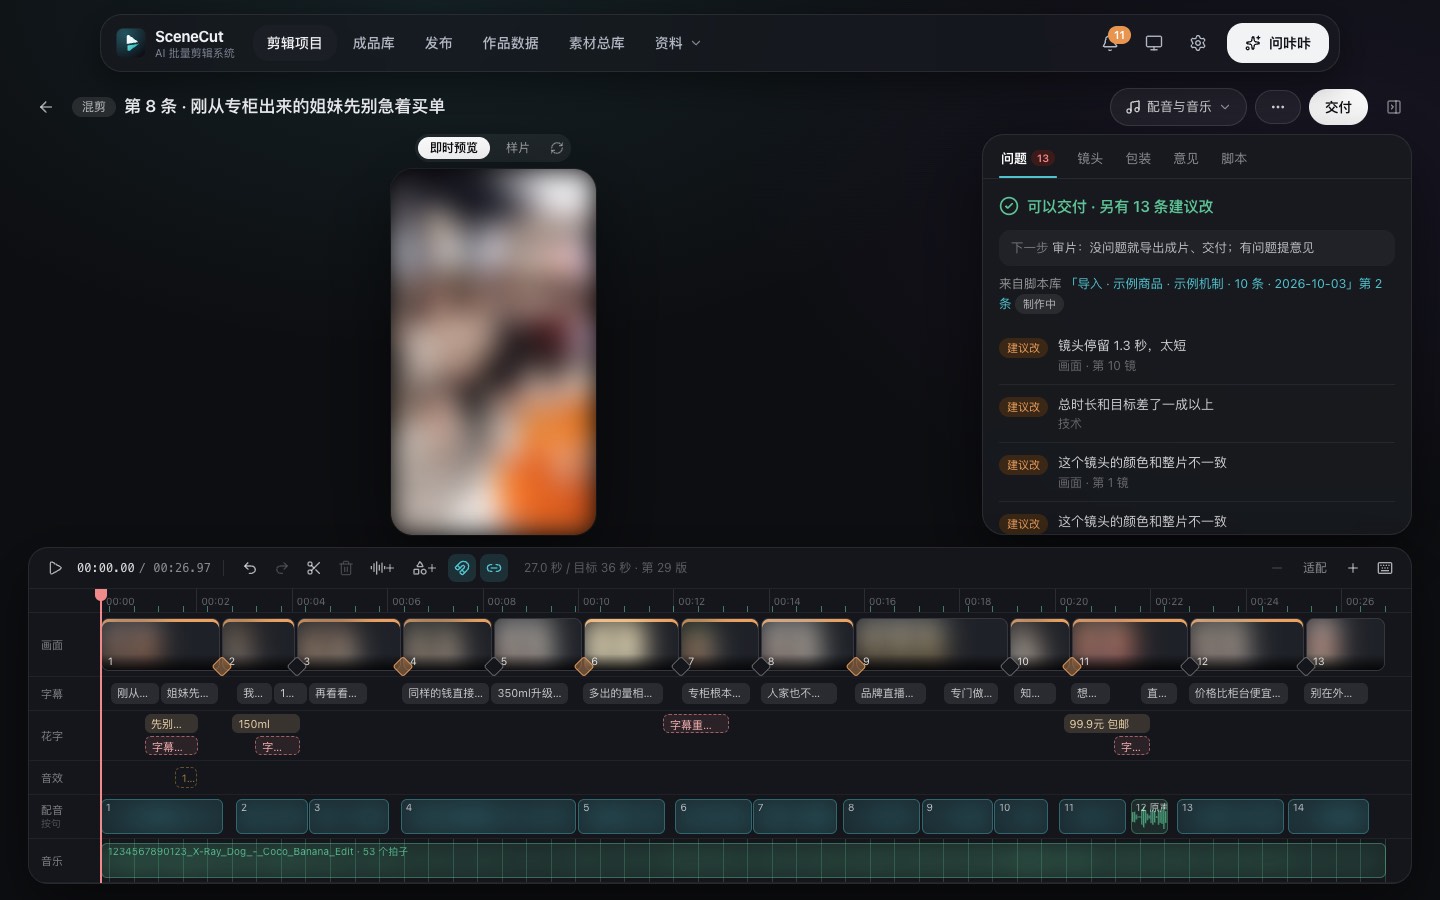Zoom in the timeline with plus

pyautogui.click(x=1353, y=568)
